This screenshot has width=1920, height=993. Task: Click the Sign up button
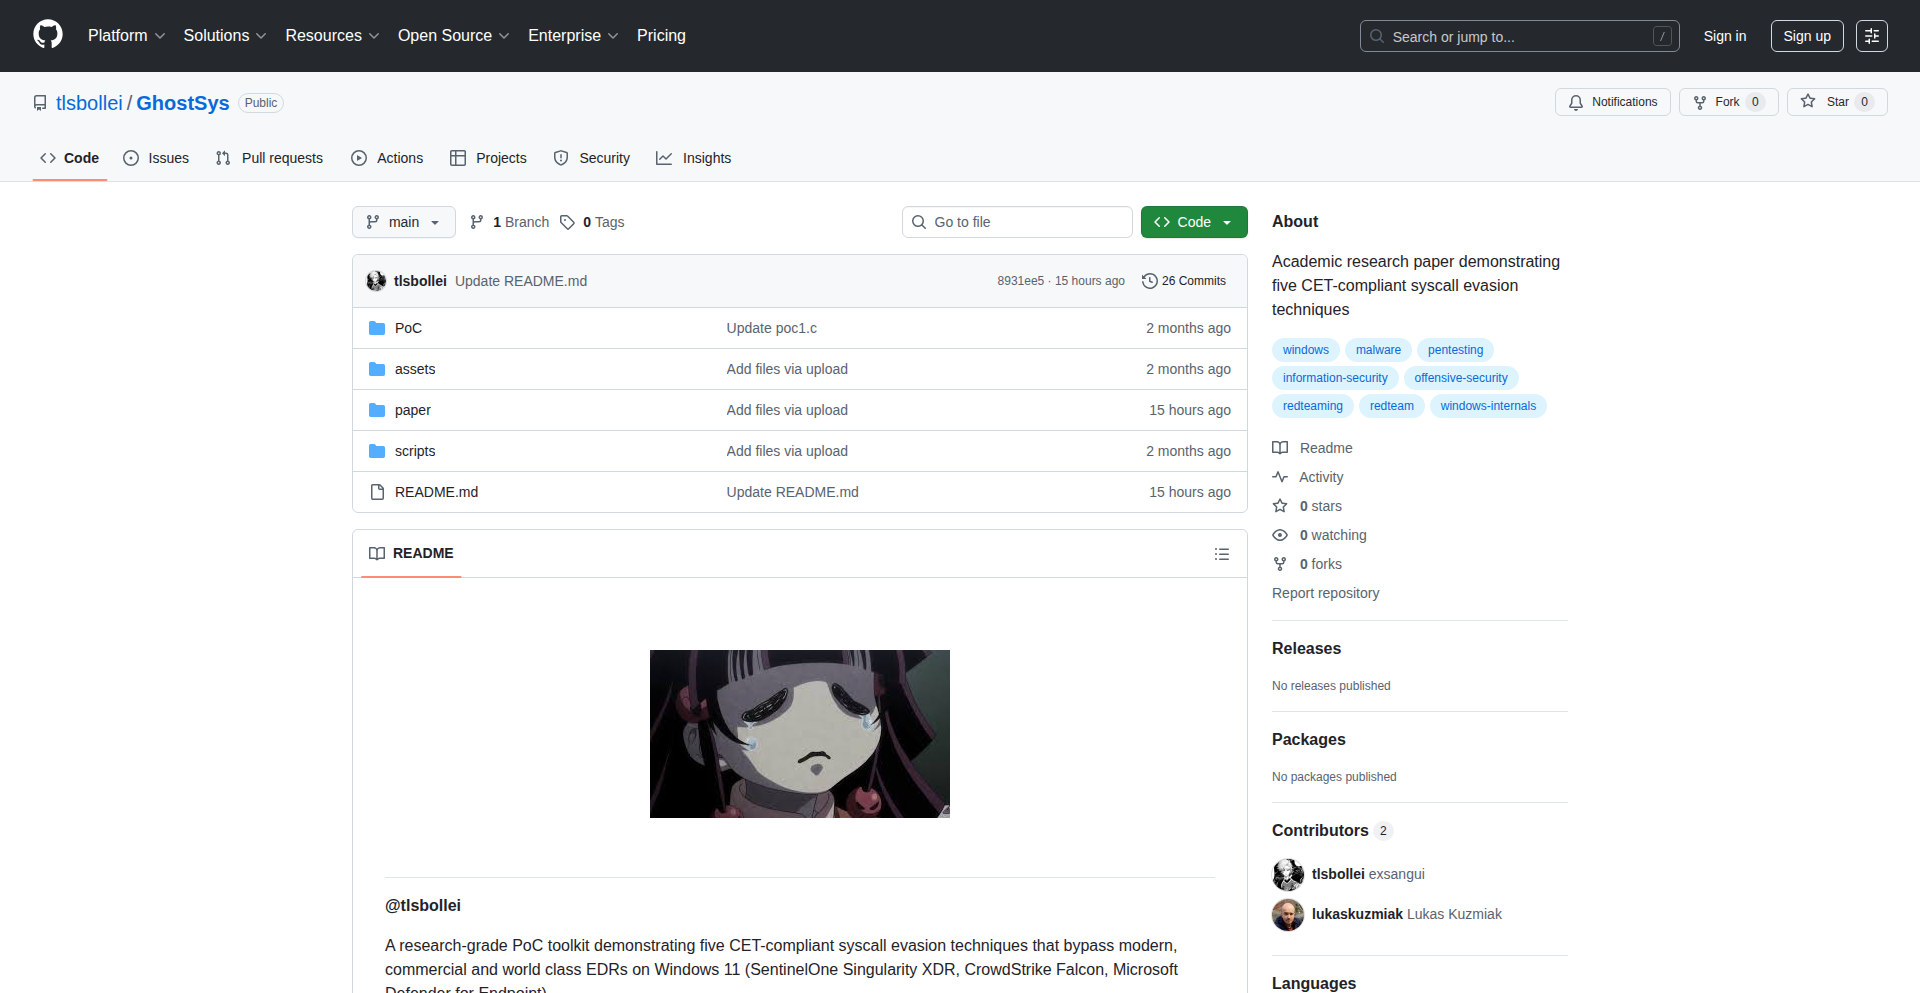(x=1807, y=36)
